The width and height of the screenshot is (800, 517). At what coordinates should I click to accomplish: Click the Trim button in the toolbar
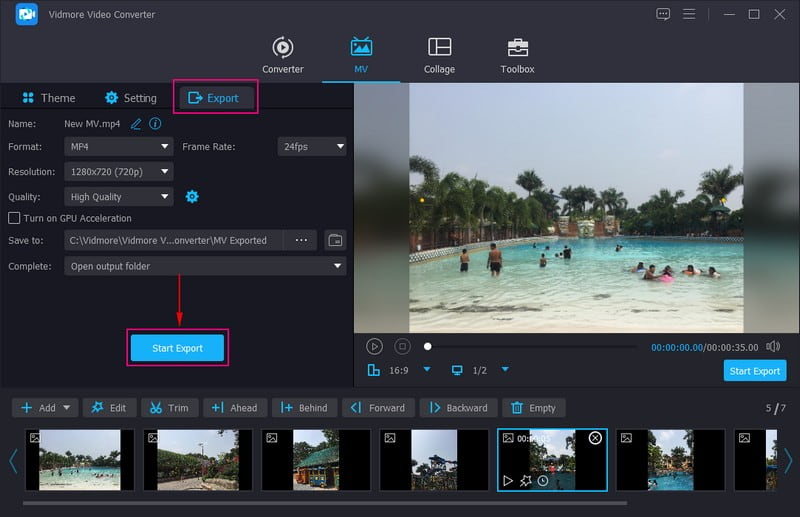coord(169,408)
